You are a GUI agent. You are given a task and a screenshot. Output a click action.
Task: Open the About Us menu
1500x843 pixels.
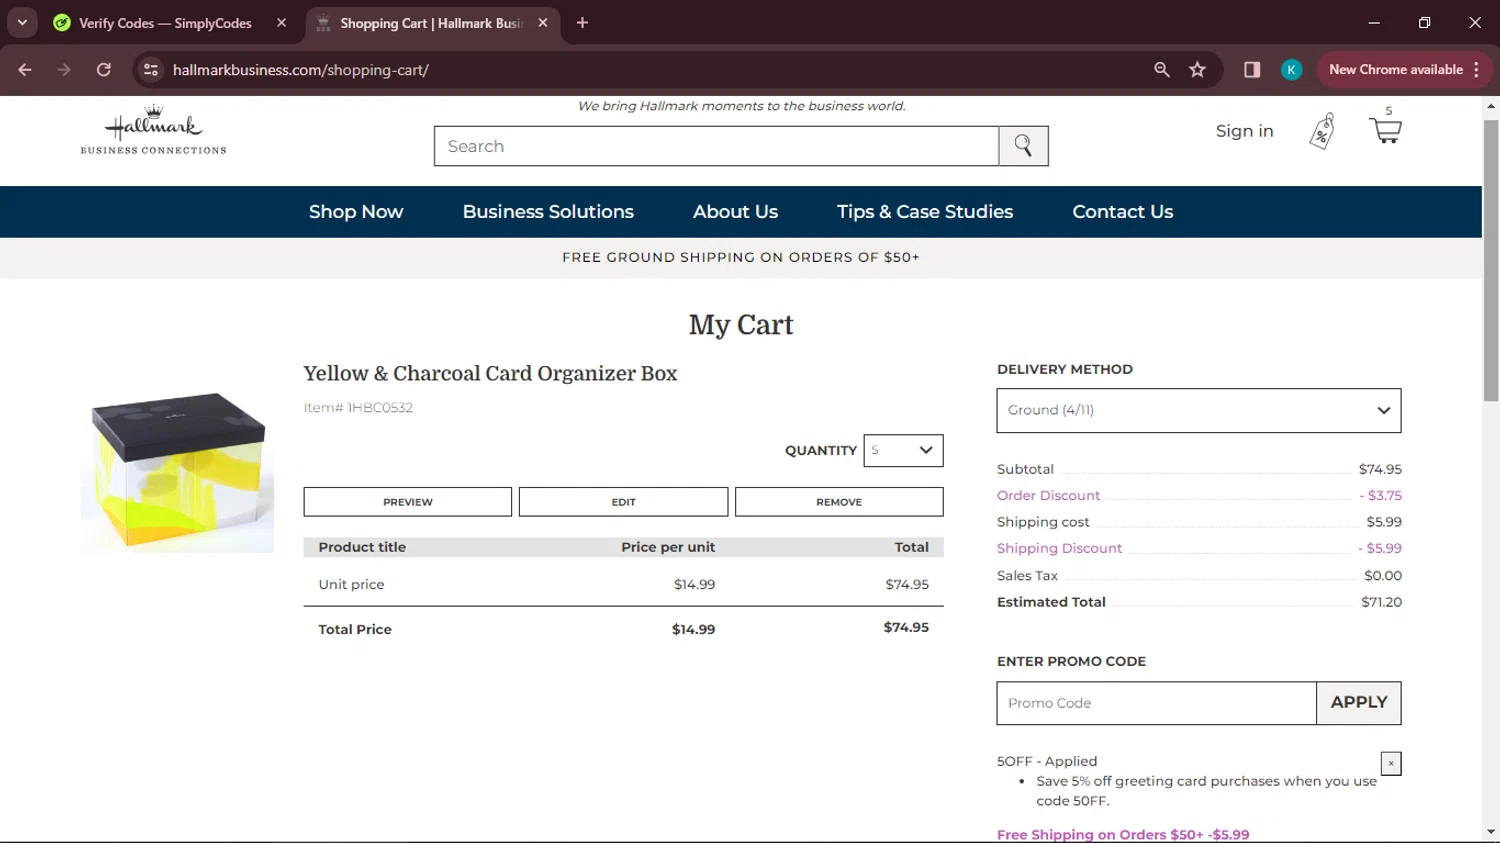pyautogui.click(x=735, y=212)
